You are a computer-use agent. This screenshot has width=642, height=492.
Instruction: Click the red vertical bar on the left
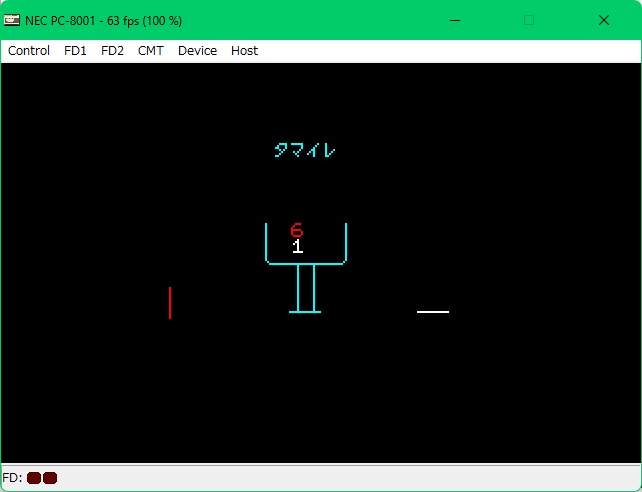(x=170, y=303)
